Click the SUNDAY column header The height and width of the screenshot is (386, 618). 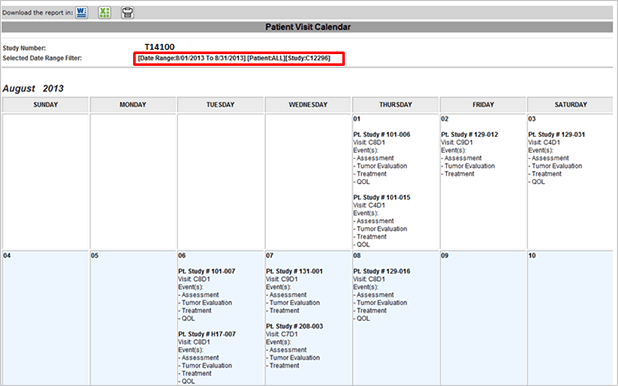(x=45, y=105)
